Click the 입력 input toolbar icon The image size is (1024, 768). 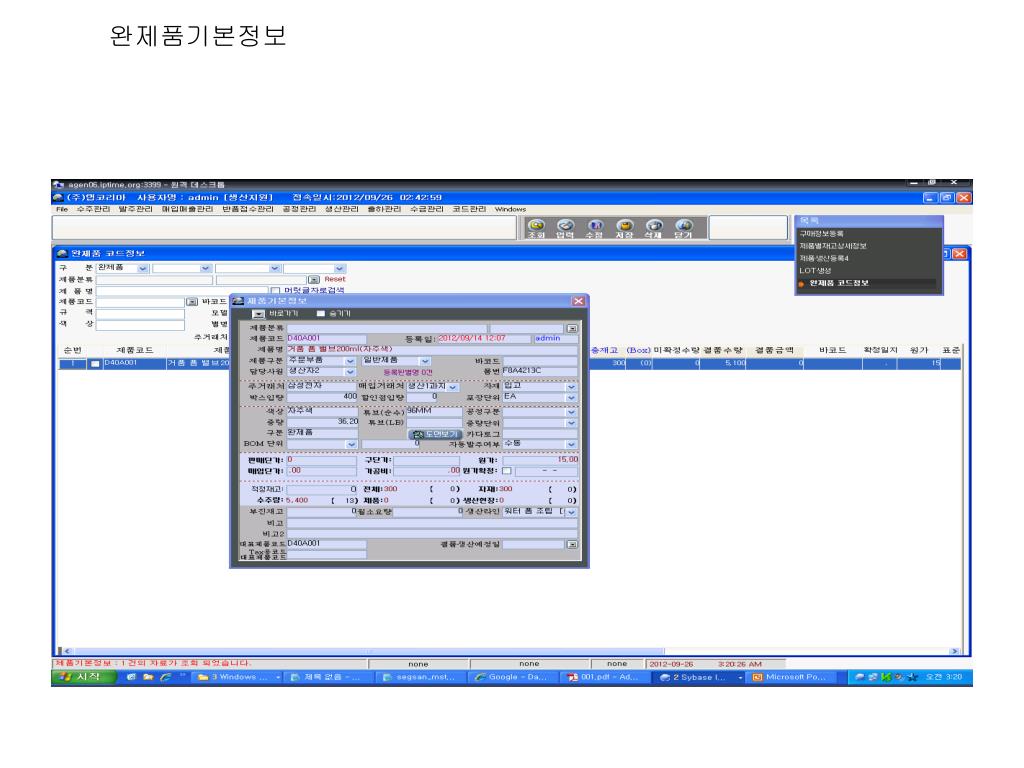tap(565, 229)
